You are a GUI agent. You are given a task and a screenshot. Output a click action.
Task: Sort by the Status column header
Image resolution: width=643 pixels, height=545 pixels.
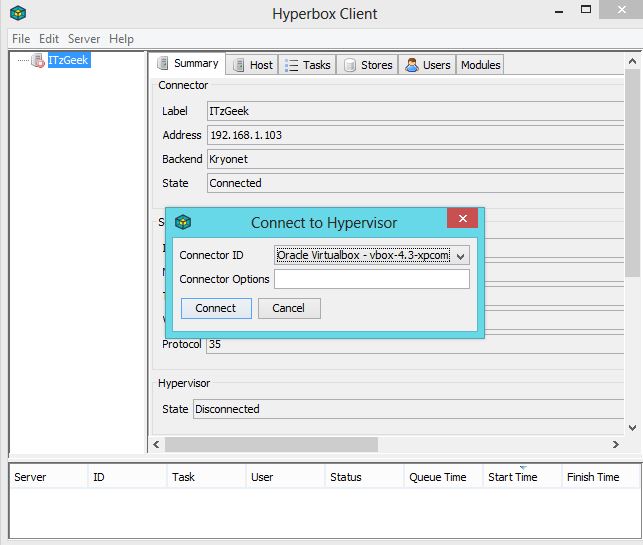[x=365, y=477]
